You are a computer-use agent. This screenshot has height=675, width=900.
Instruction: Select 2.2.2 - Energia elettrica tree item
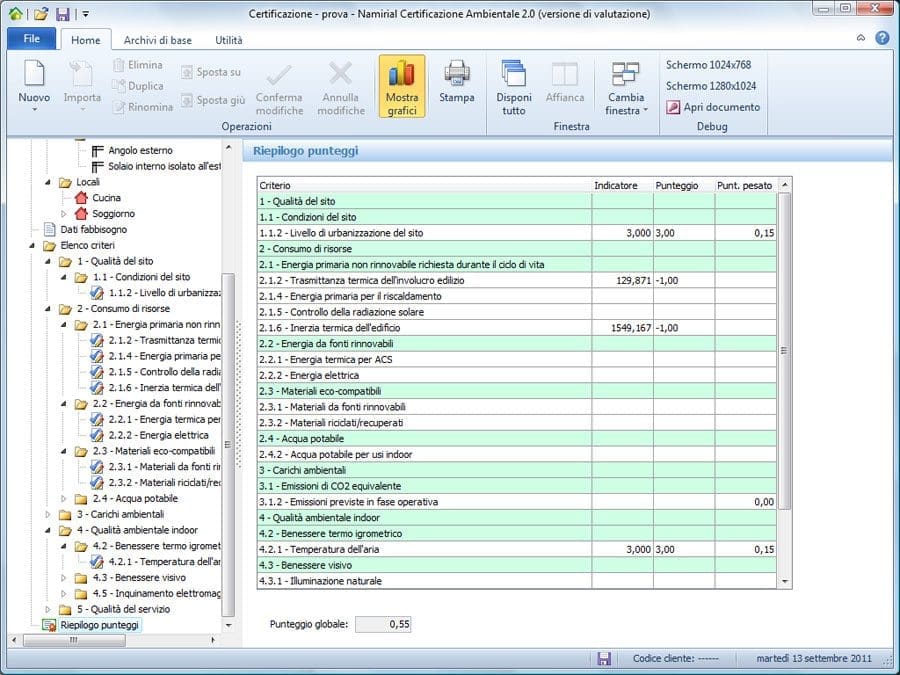pyautogui.click(x=158, y=435)
